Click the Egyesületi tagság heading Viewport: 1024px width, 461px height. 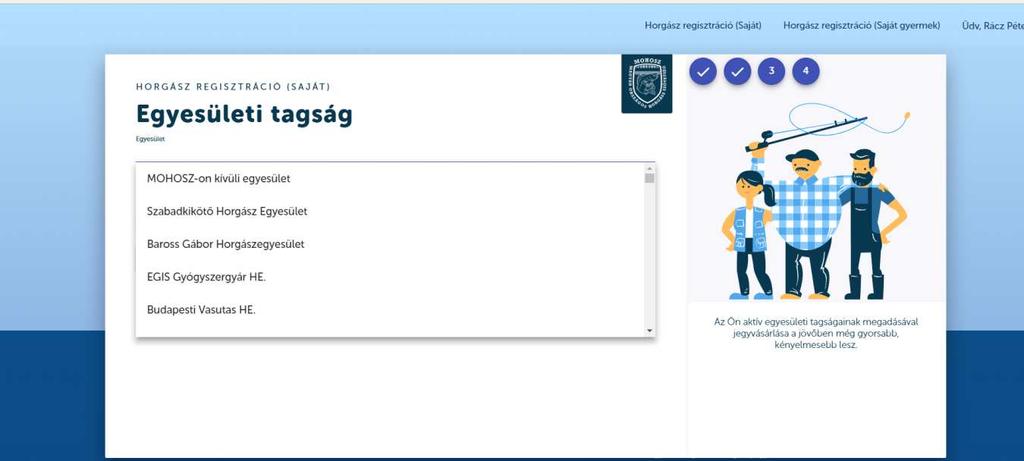click(244, 114)
